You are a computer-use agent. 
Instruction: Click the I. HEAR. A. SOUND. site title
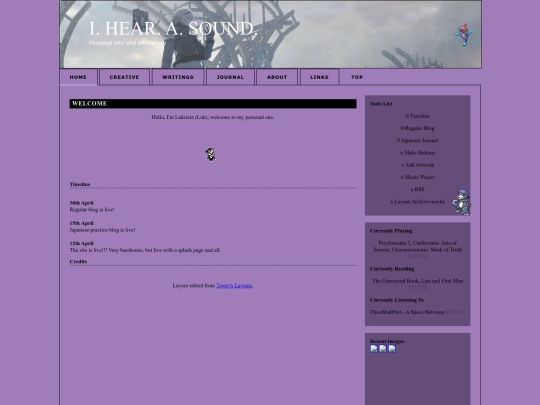[173, 29]
